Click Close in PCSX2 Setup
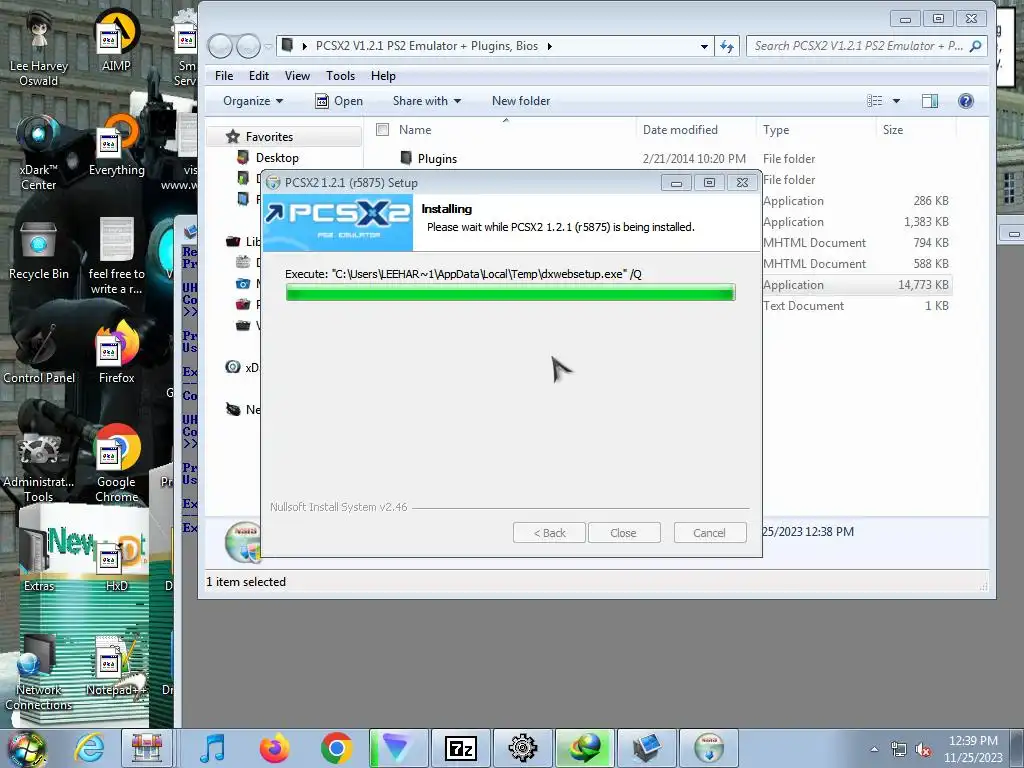This screenshot has width=1024, height=768. click(623, 533)
